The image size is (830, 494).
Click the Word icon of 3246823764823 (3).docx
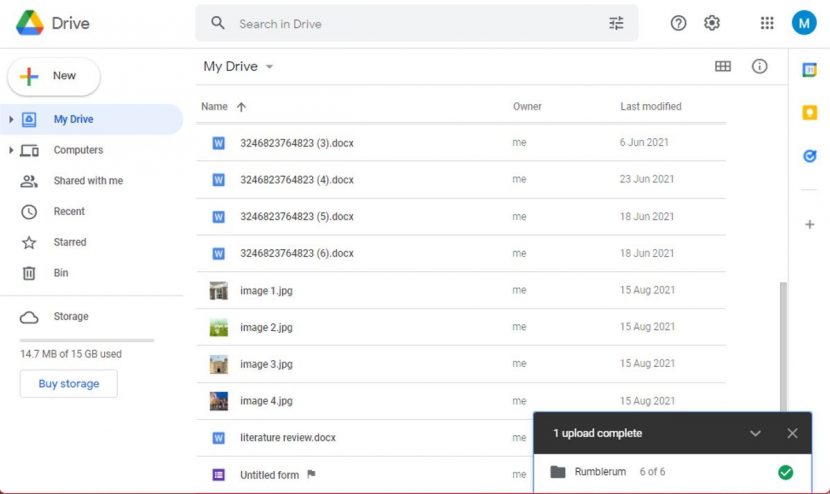[218, 143]
